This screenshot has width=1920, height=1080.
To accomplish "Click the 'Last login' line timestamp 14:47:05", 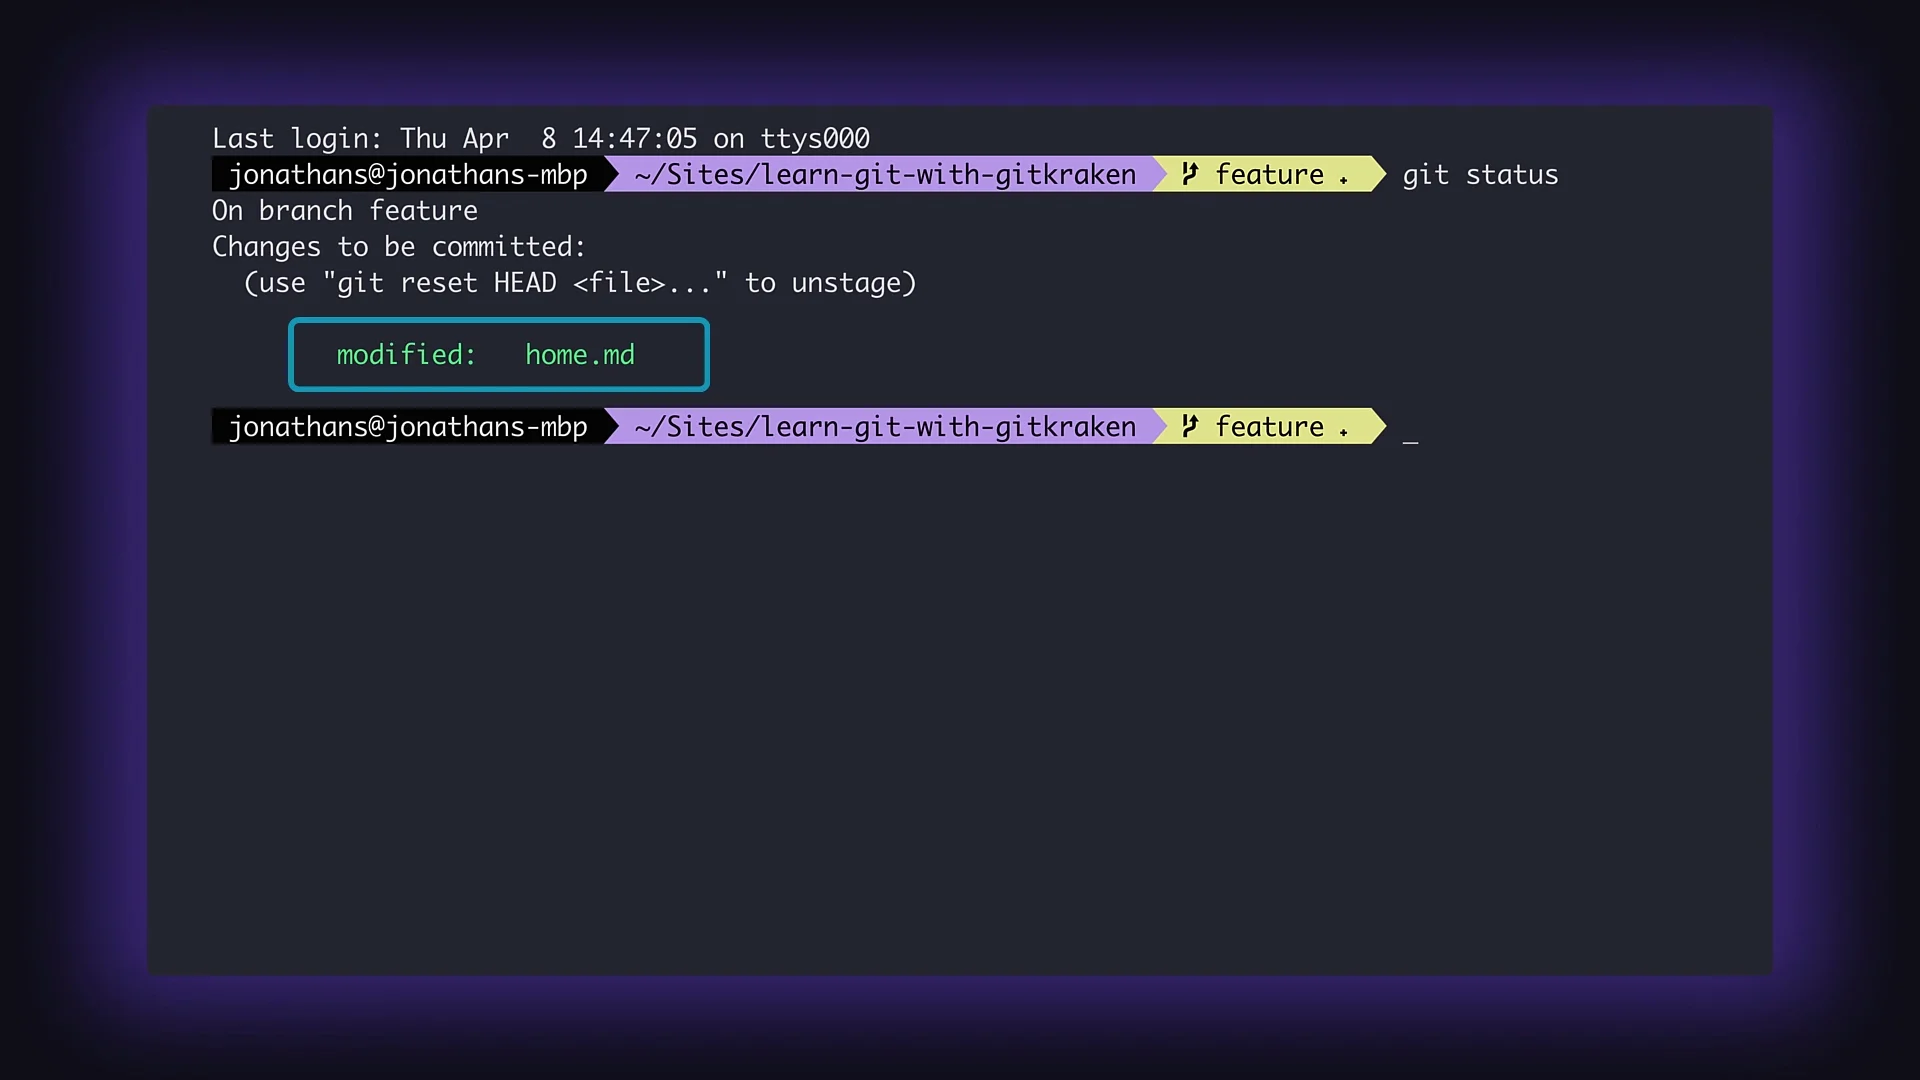I will click(634, 139).
